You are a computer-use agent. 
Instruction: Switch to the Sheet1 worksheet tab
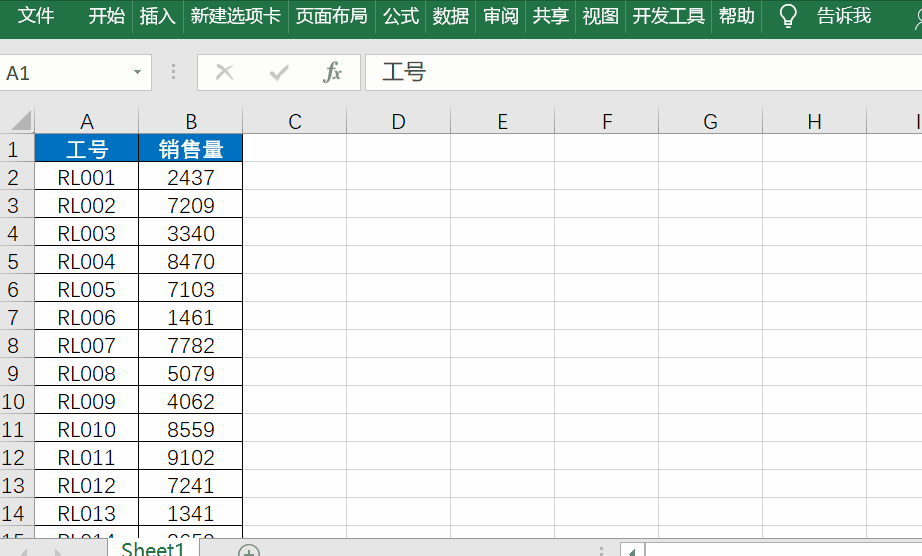153,548
